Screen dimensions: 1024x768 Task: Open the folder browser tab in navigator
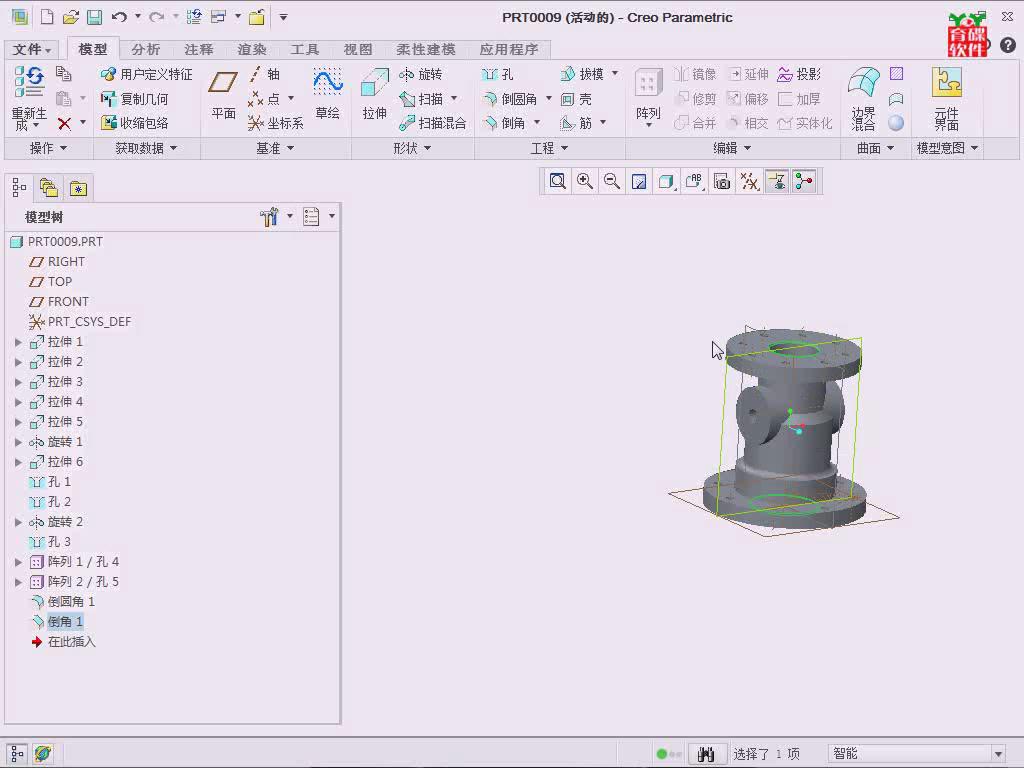pyautogui.click(x=48, y=188)
